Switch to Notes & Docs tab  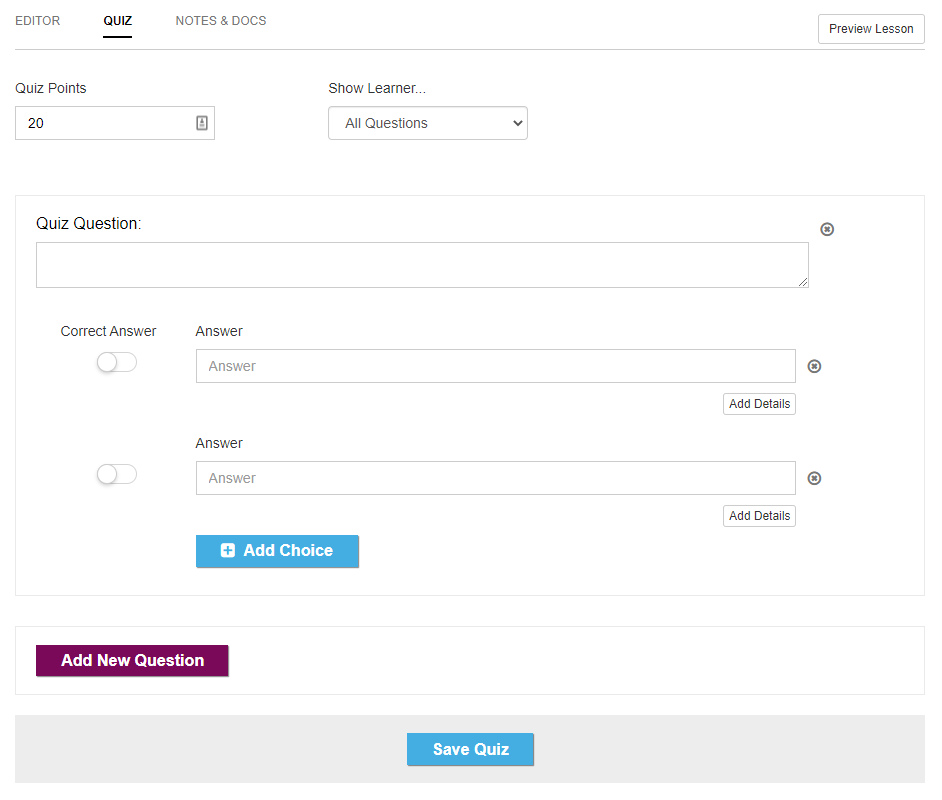[x=220, y=20]
